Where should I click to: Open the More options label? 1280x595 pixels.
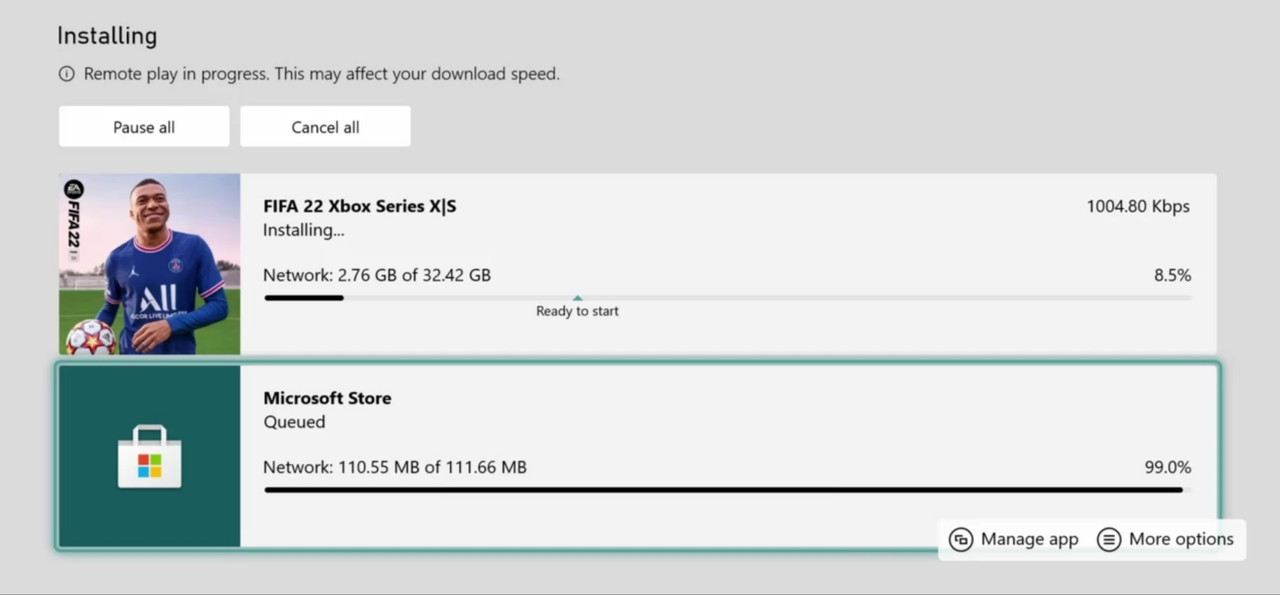(1181, 539)
